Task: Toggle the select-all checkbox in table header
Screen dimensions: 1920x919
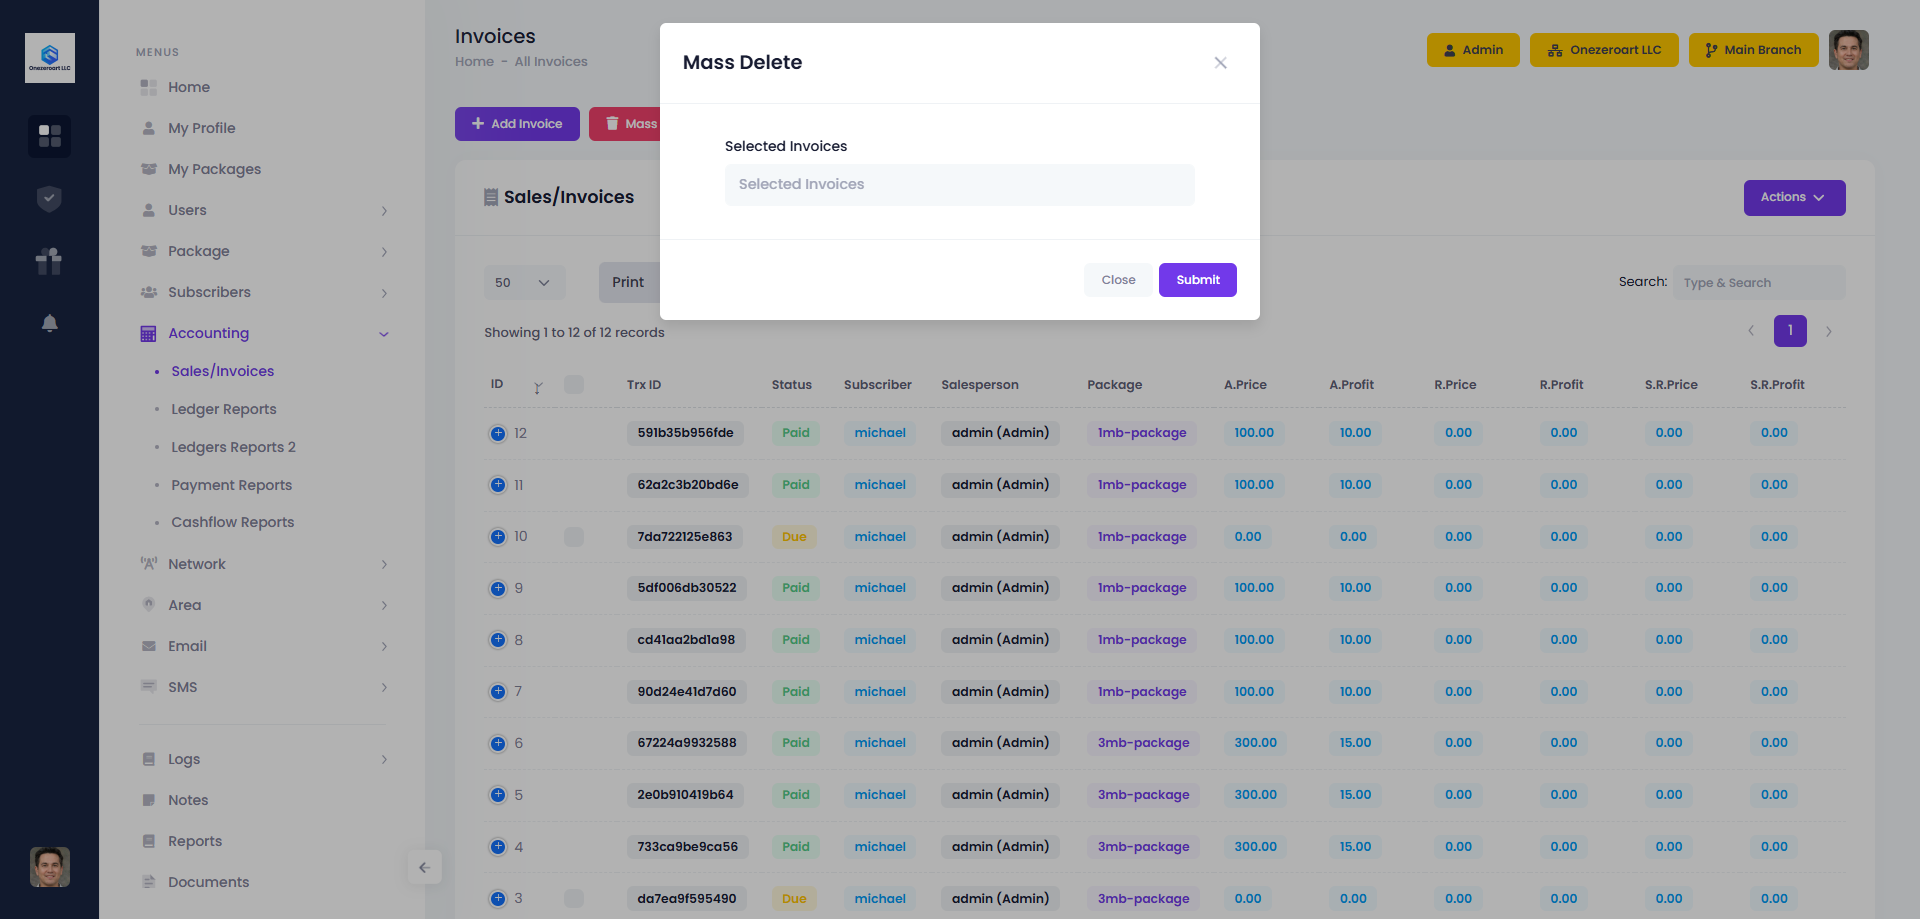Action: 574,385
